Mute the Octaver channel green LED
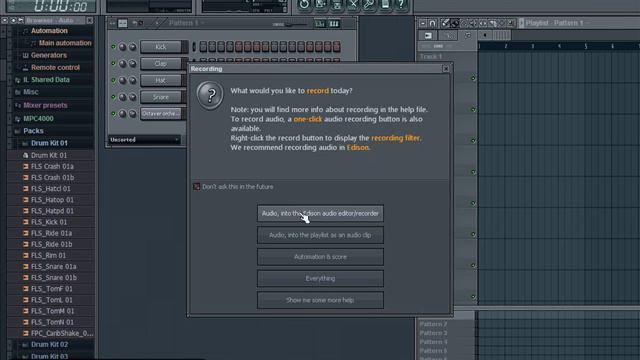The height and width of the screenshot is (360, 640). (113, 113)
